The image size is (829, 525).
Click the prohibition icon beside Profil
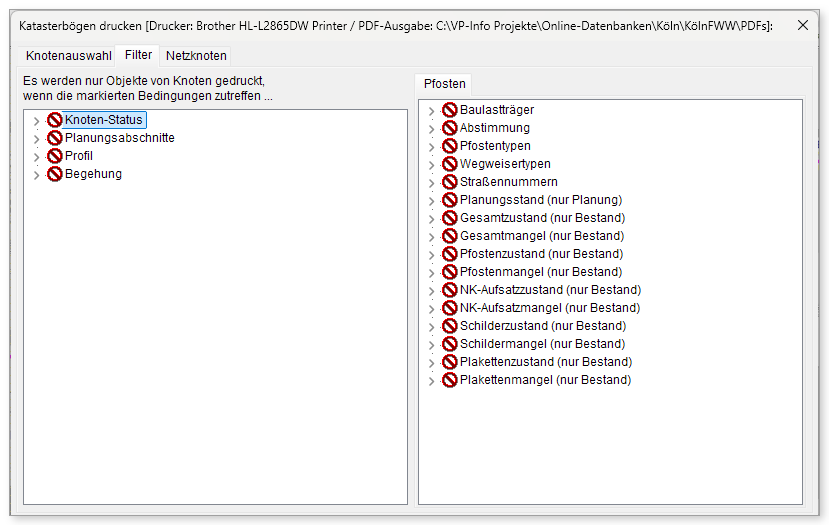[x=54, y=156]
